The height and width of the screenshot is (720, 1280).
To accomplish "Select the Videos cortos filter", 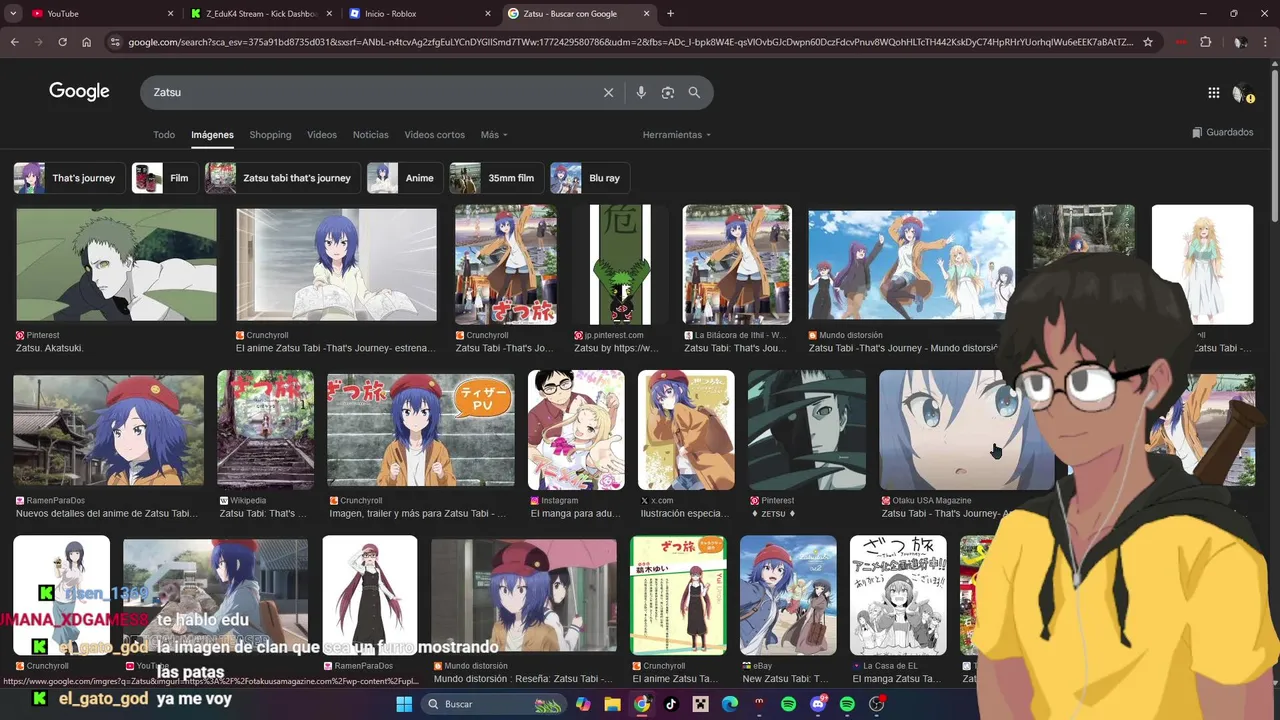I will [x=434, y=134].
